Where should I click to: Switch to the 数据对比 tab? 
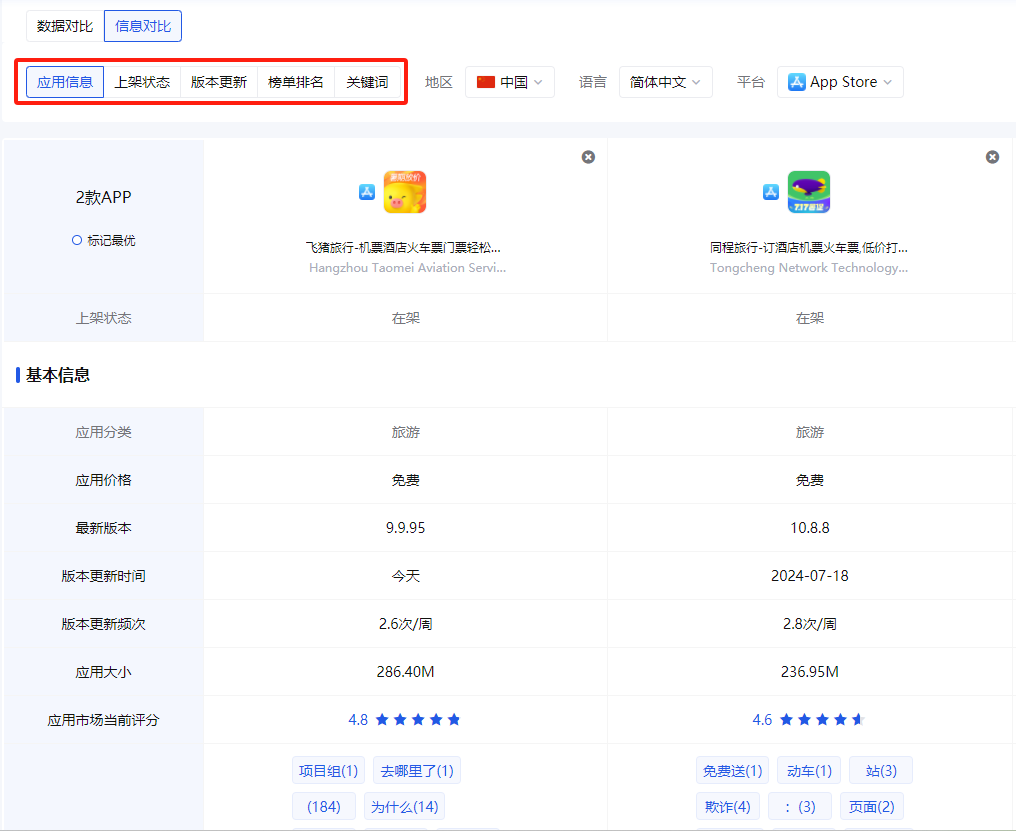click(65, 26)
